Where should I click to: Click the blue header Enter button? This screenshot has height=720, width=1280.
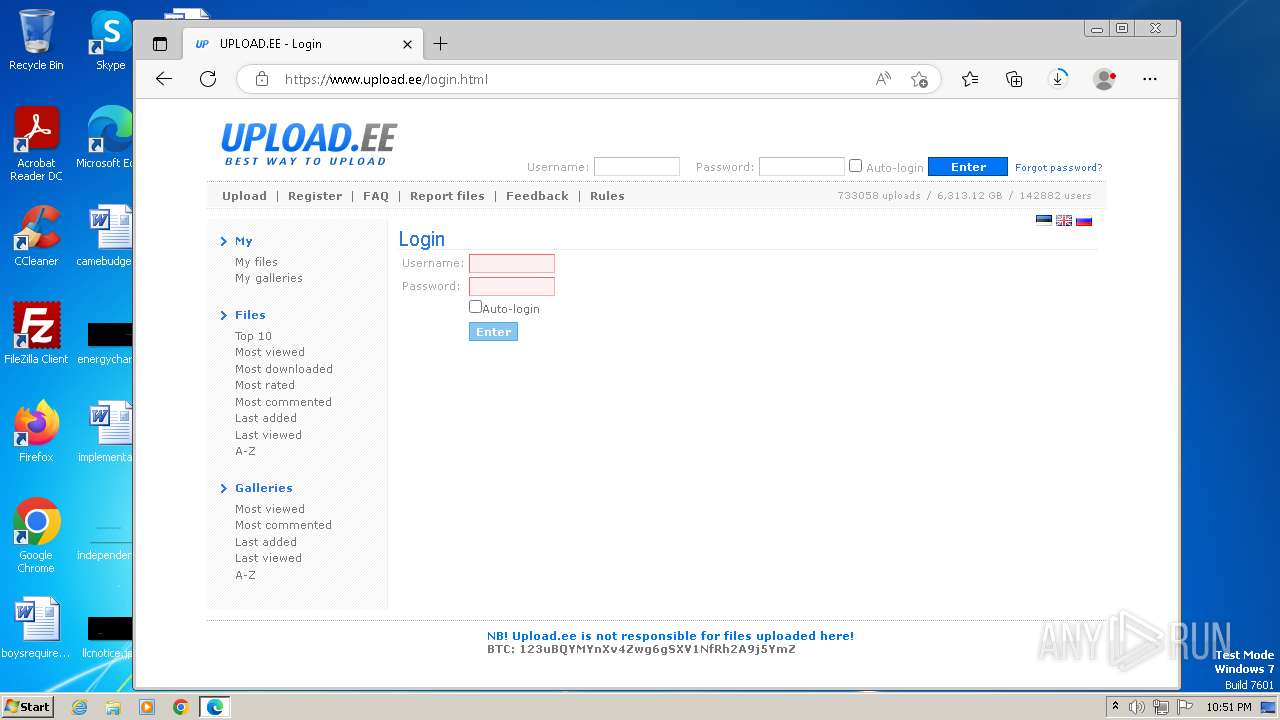click(x=968, y=167)
